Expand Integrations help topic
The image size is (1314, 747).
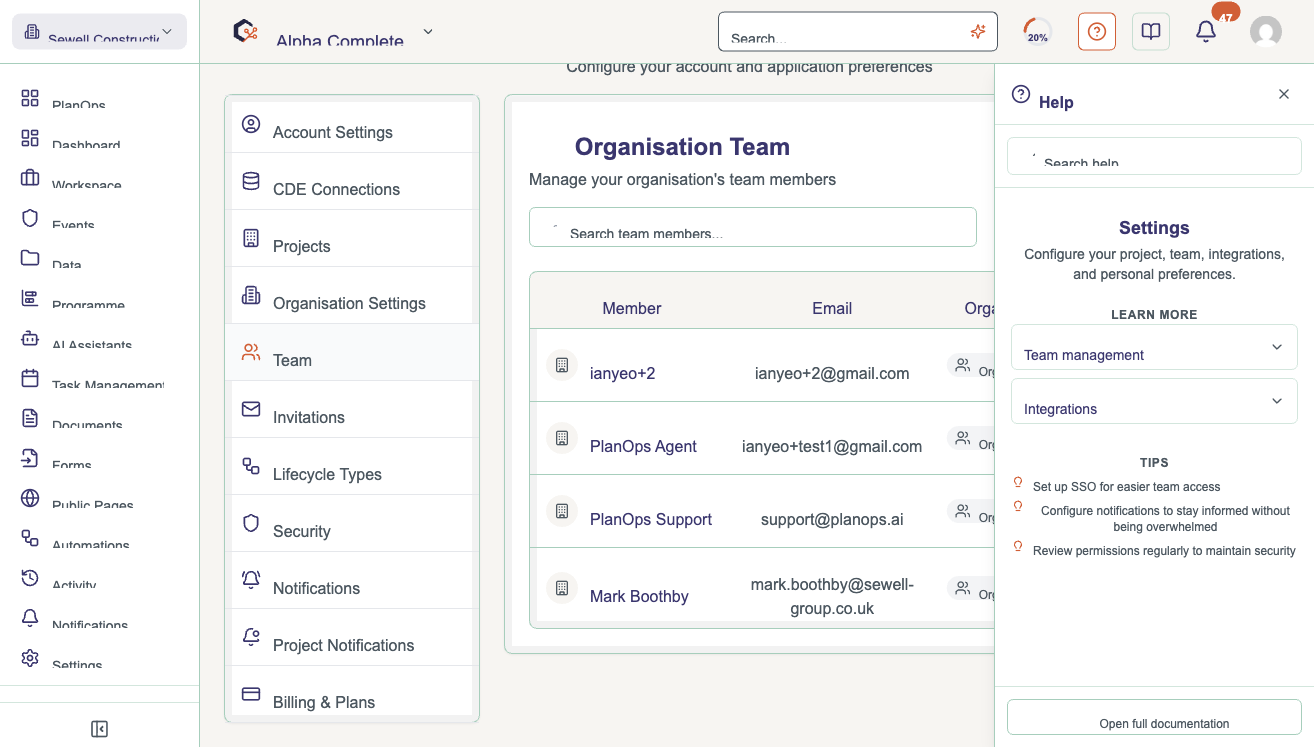(1154, 401)
